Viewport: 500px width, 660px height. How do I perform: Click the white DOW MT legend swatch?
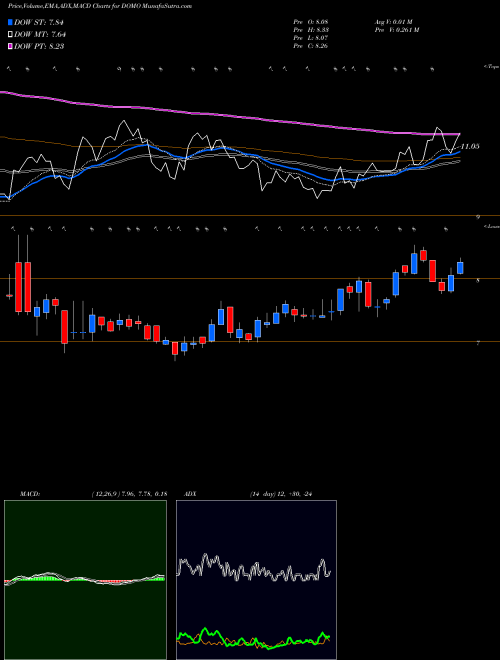pyautogui.click(x=10, y=34)
